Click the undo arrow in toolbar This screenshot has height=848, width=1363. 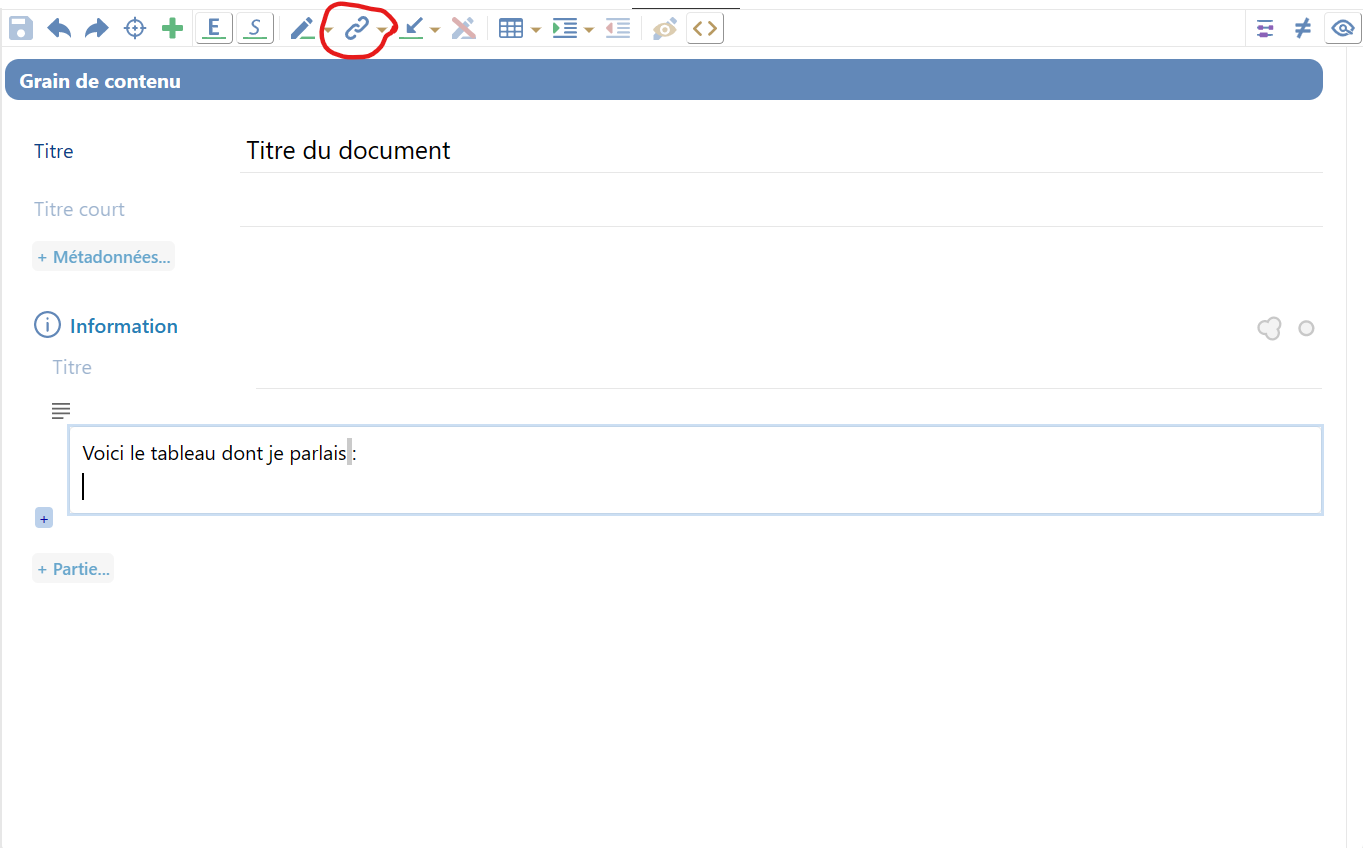pos(59,28)
